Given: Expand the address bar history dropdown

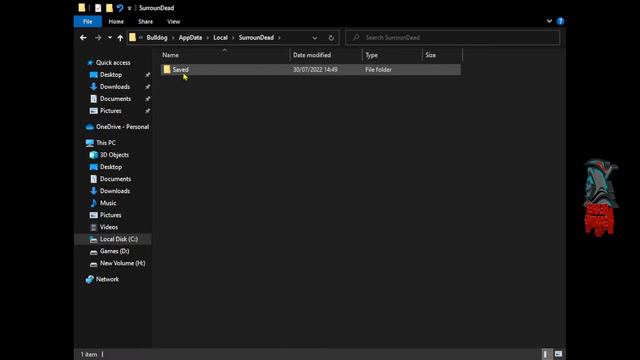Looking at the screenshot, I should click(x=315, y=38).
